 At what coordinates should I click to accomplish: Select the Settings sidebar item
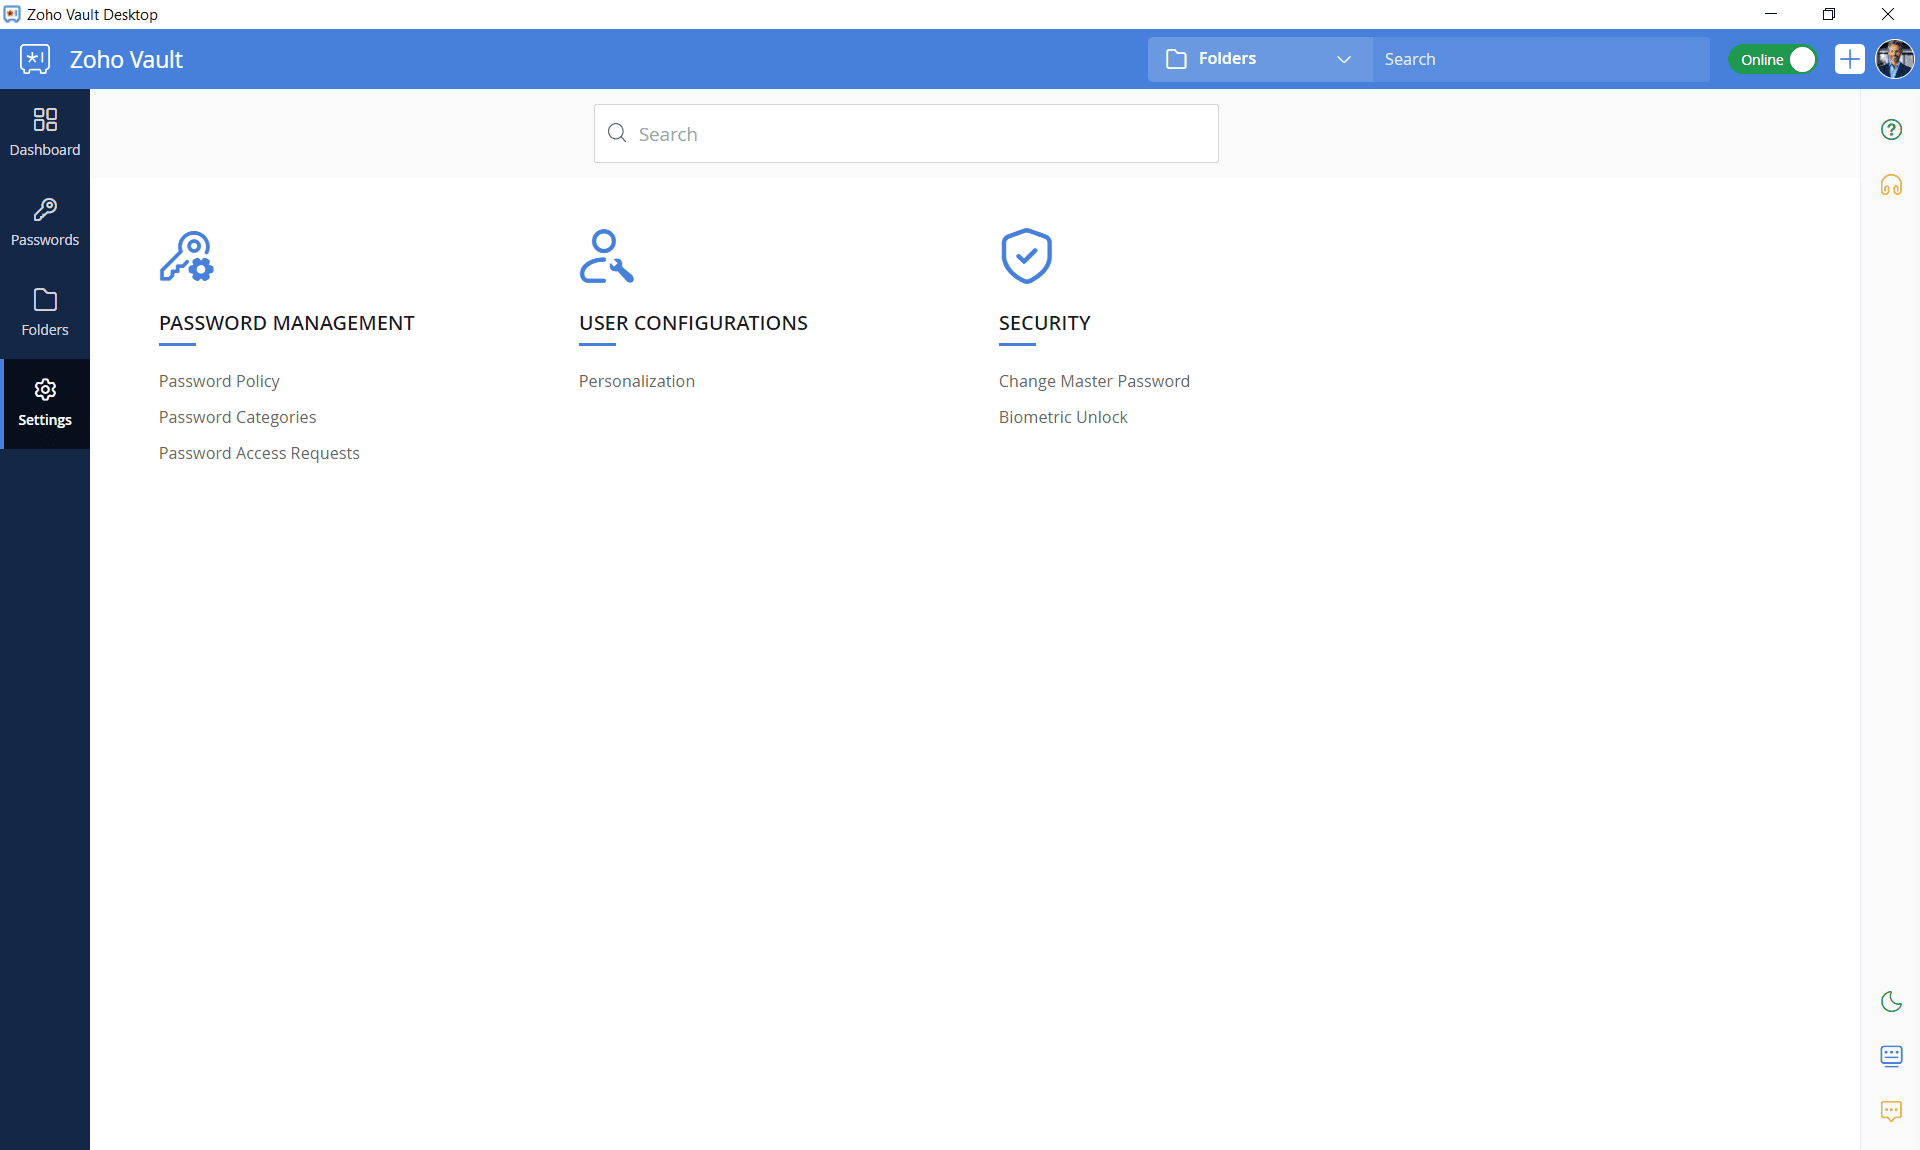45,403
